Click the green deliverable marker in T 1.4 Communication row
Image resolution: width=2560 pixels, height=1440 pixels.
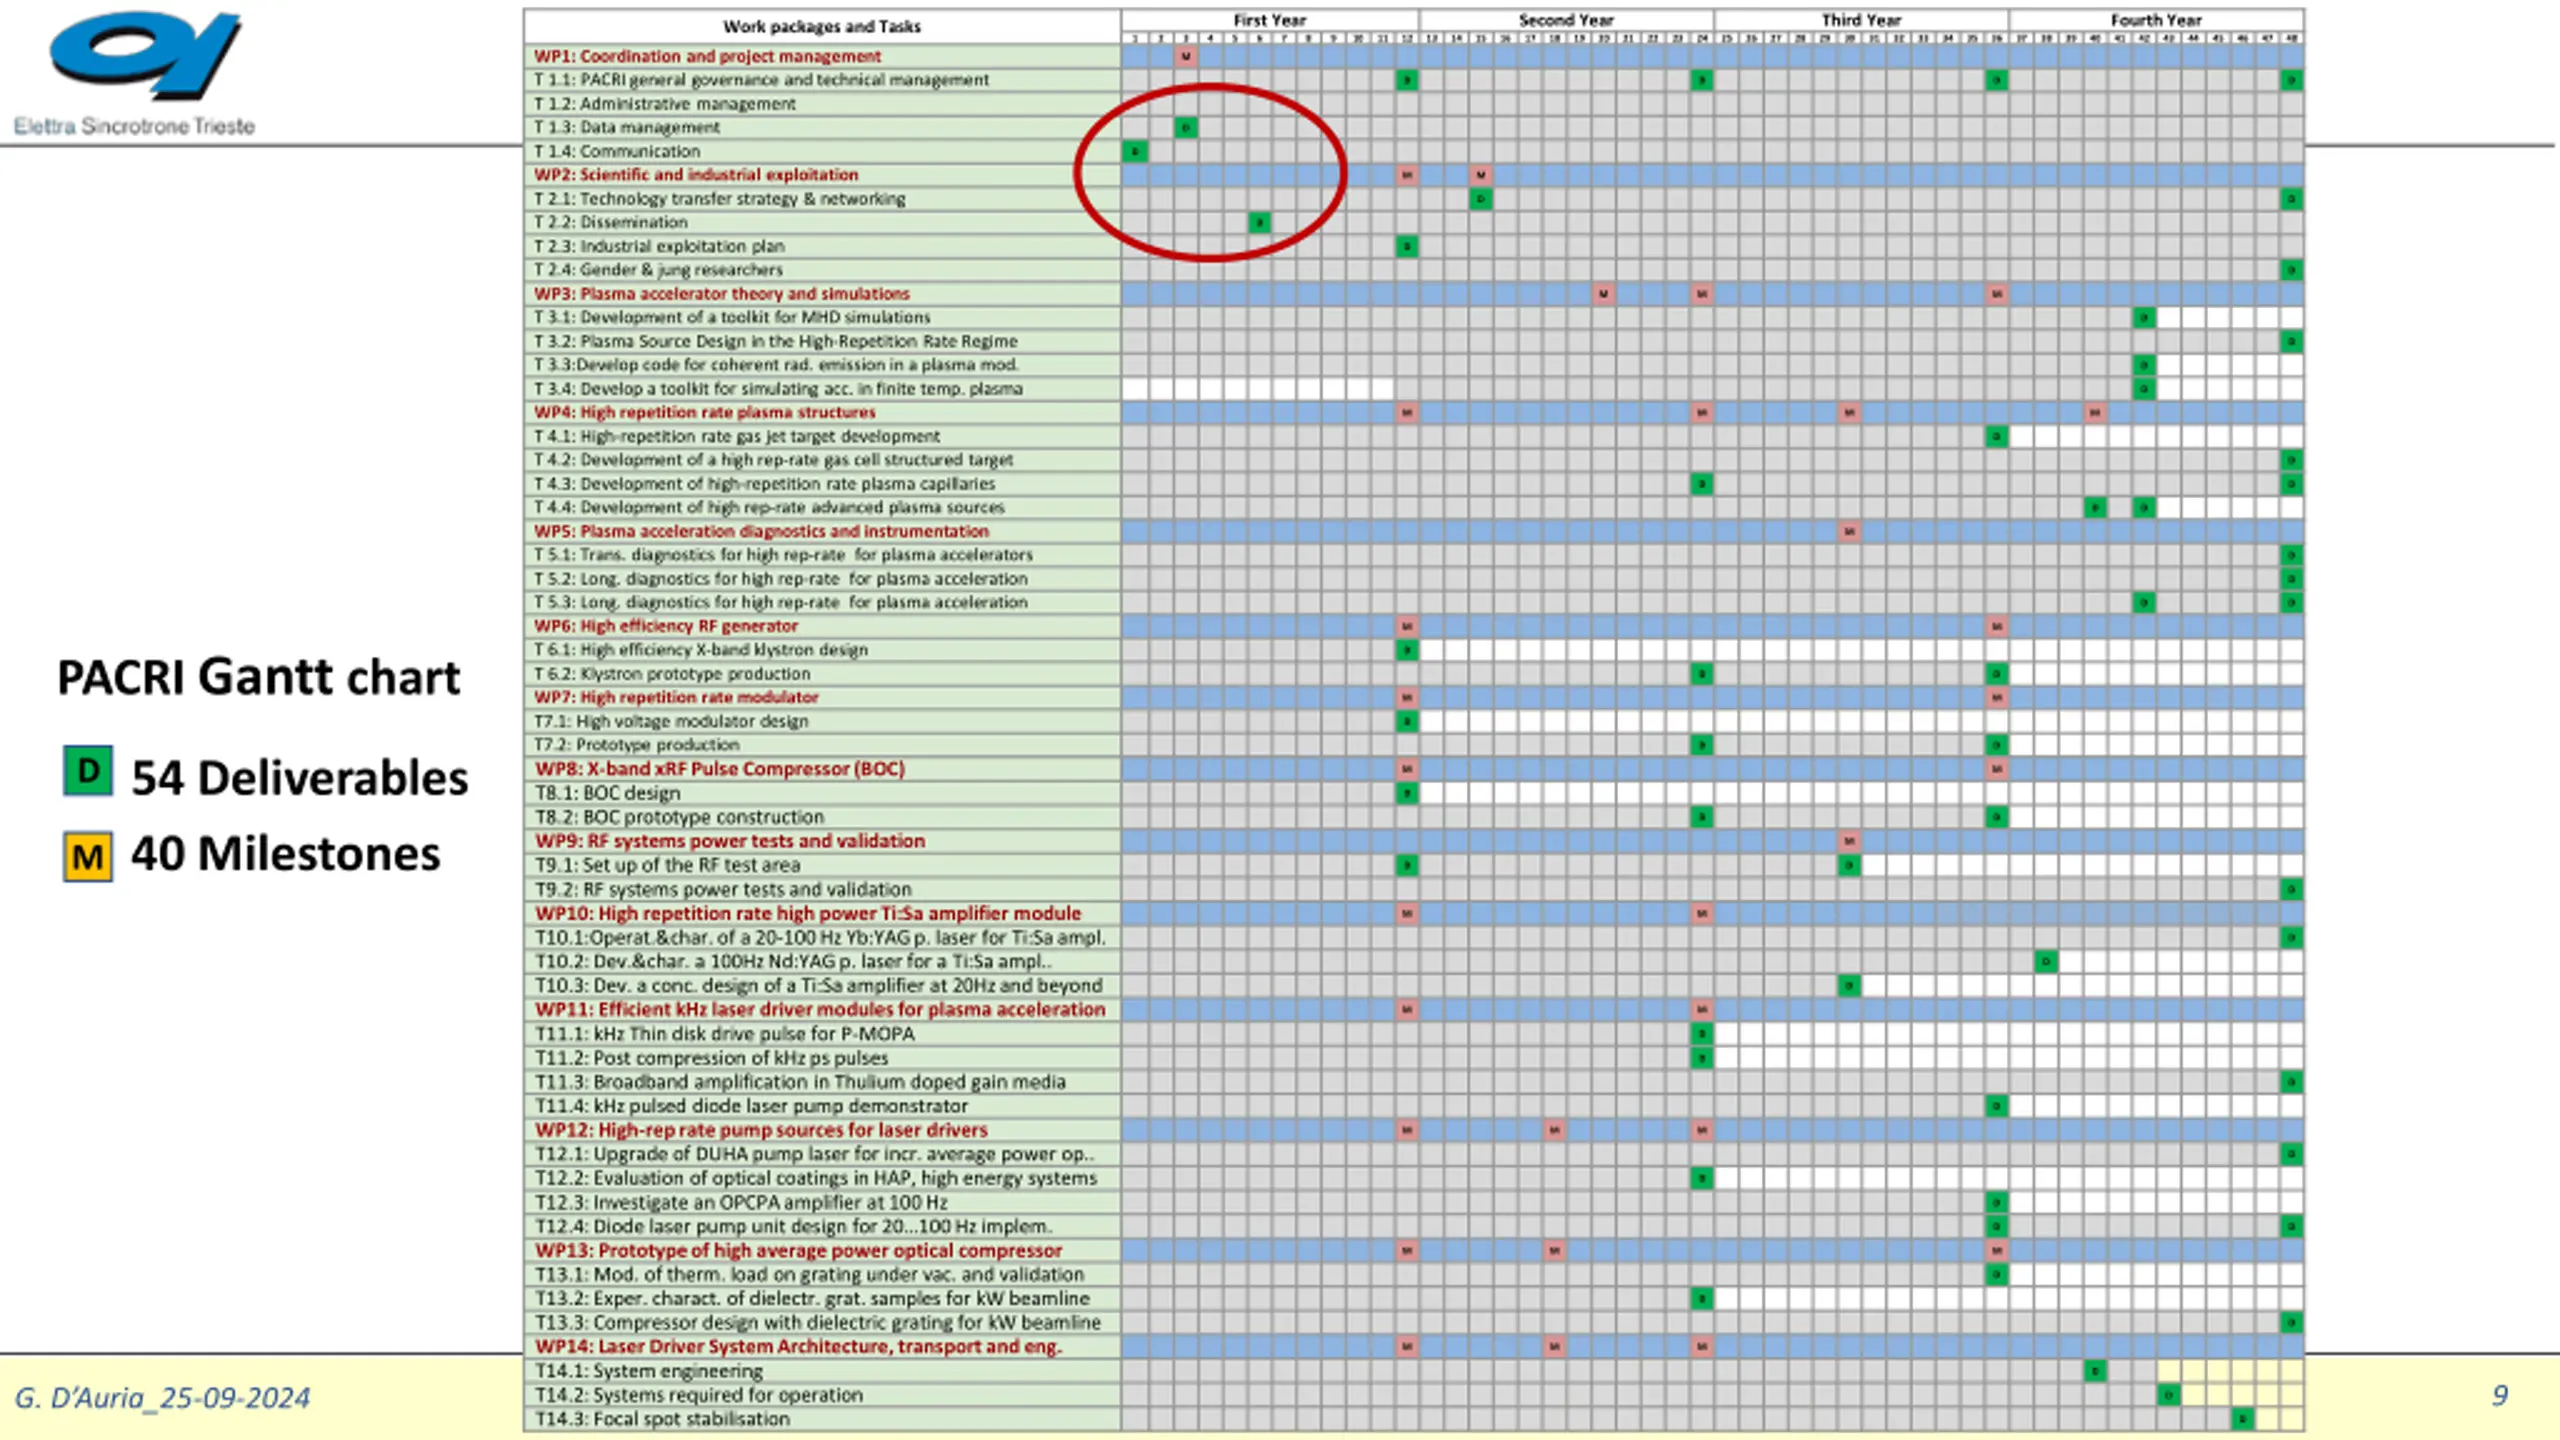[1135, 151]
